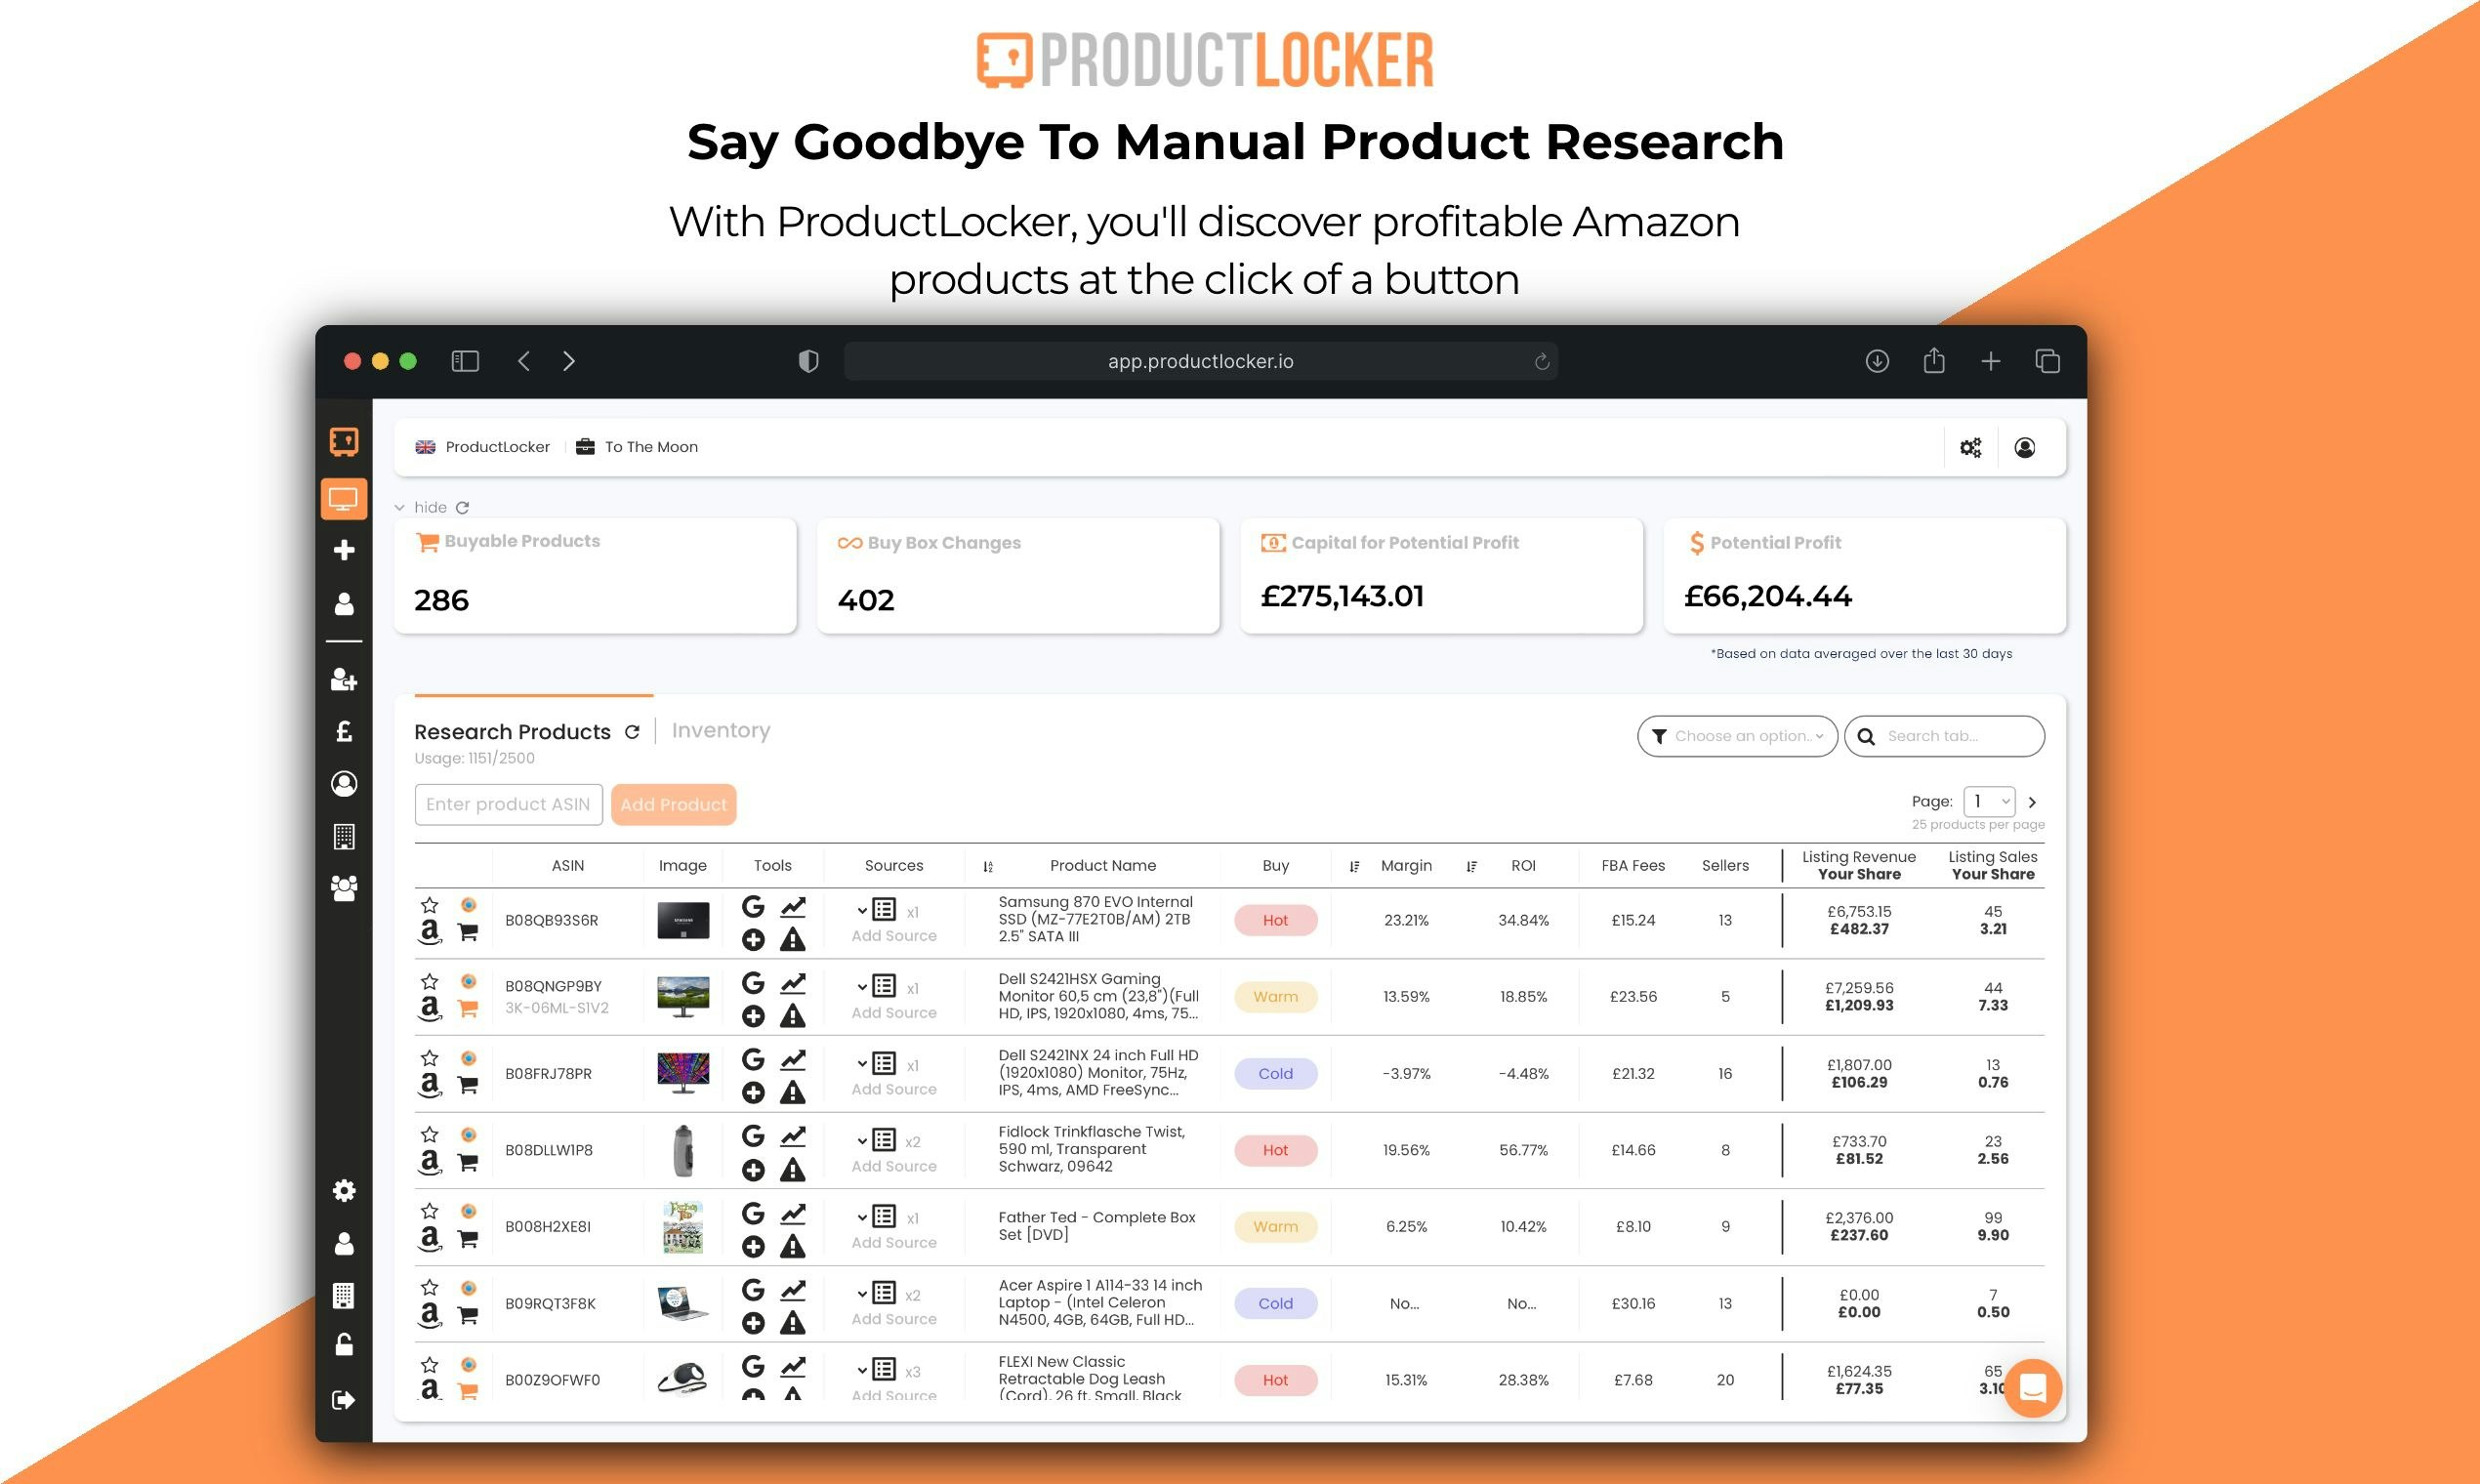2480x1484 pixels.
Task: Click Add Source under Samsung 870 EVO
Action: tap(894, 936)
